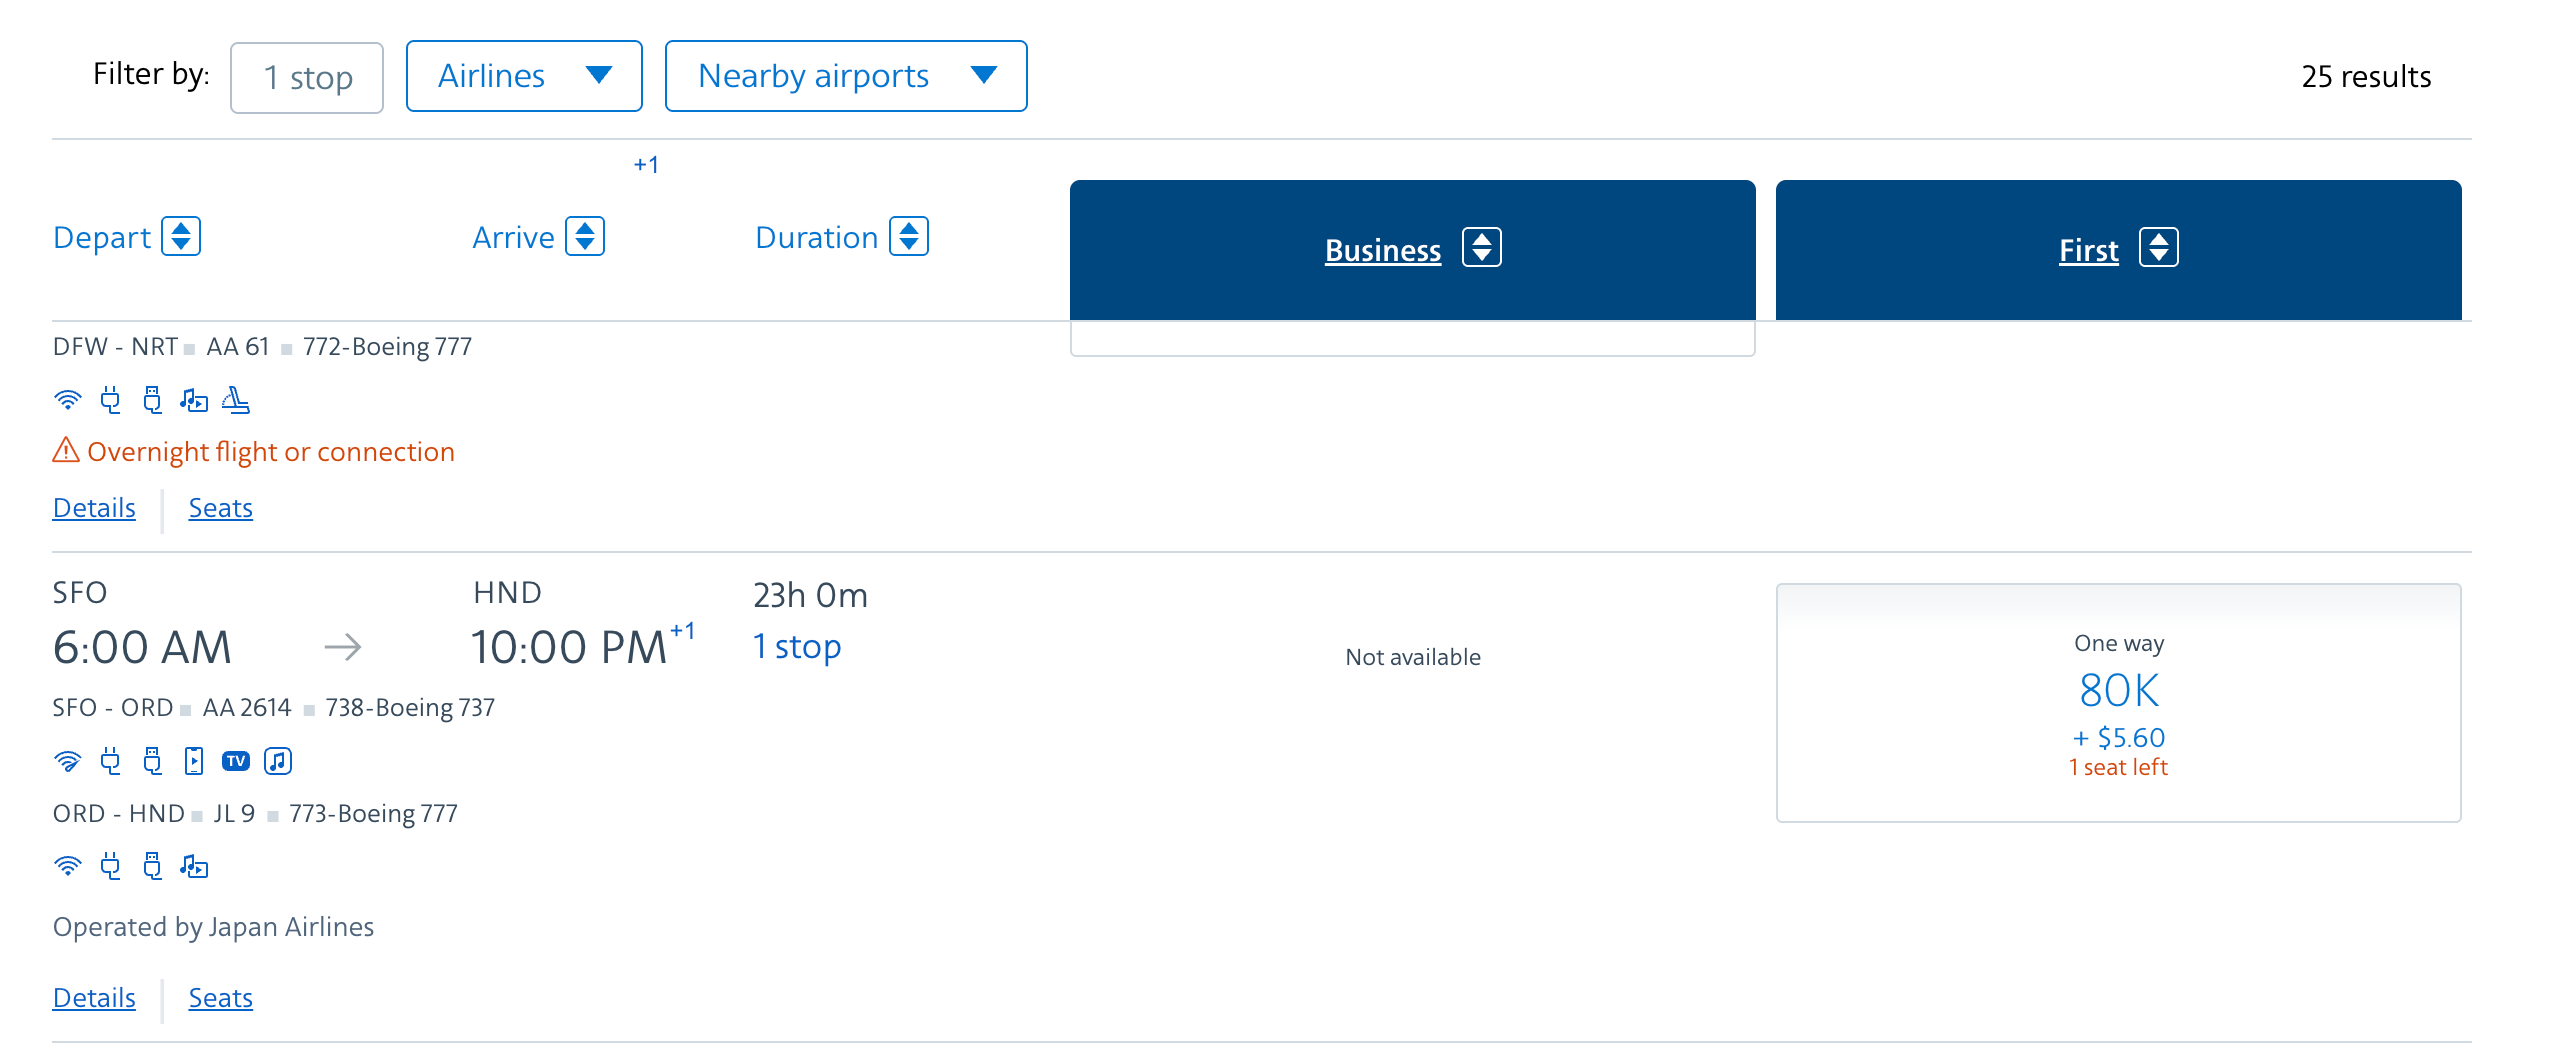
Task: Open the Airlines filter dropdown
Action: tap(523, 75)
